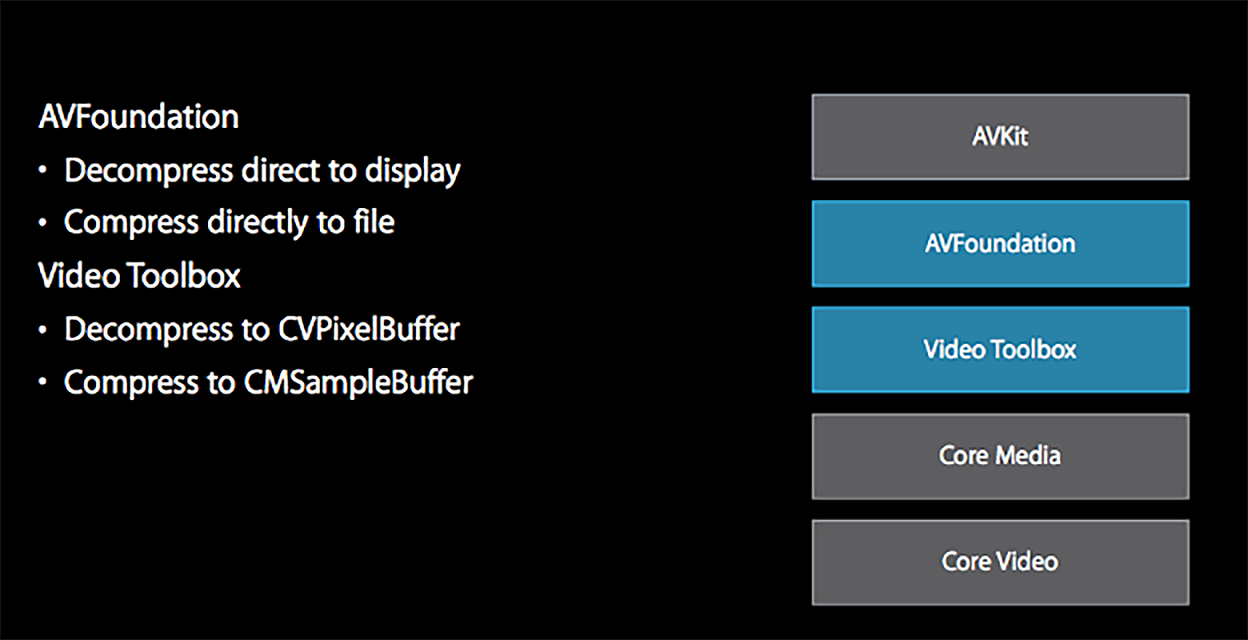Click the word "CMSampleBuffer"
1248x640 pixels.
(358, 382)
